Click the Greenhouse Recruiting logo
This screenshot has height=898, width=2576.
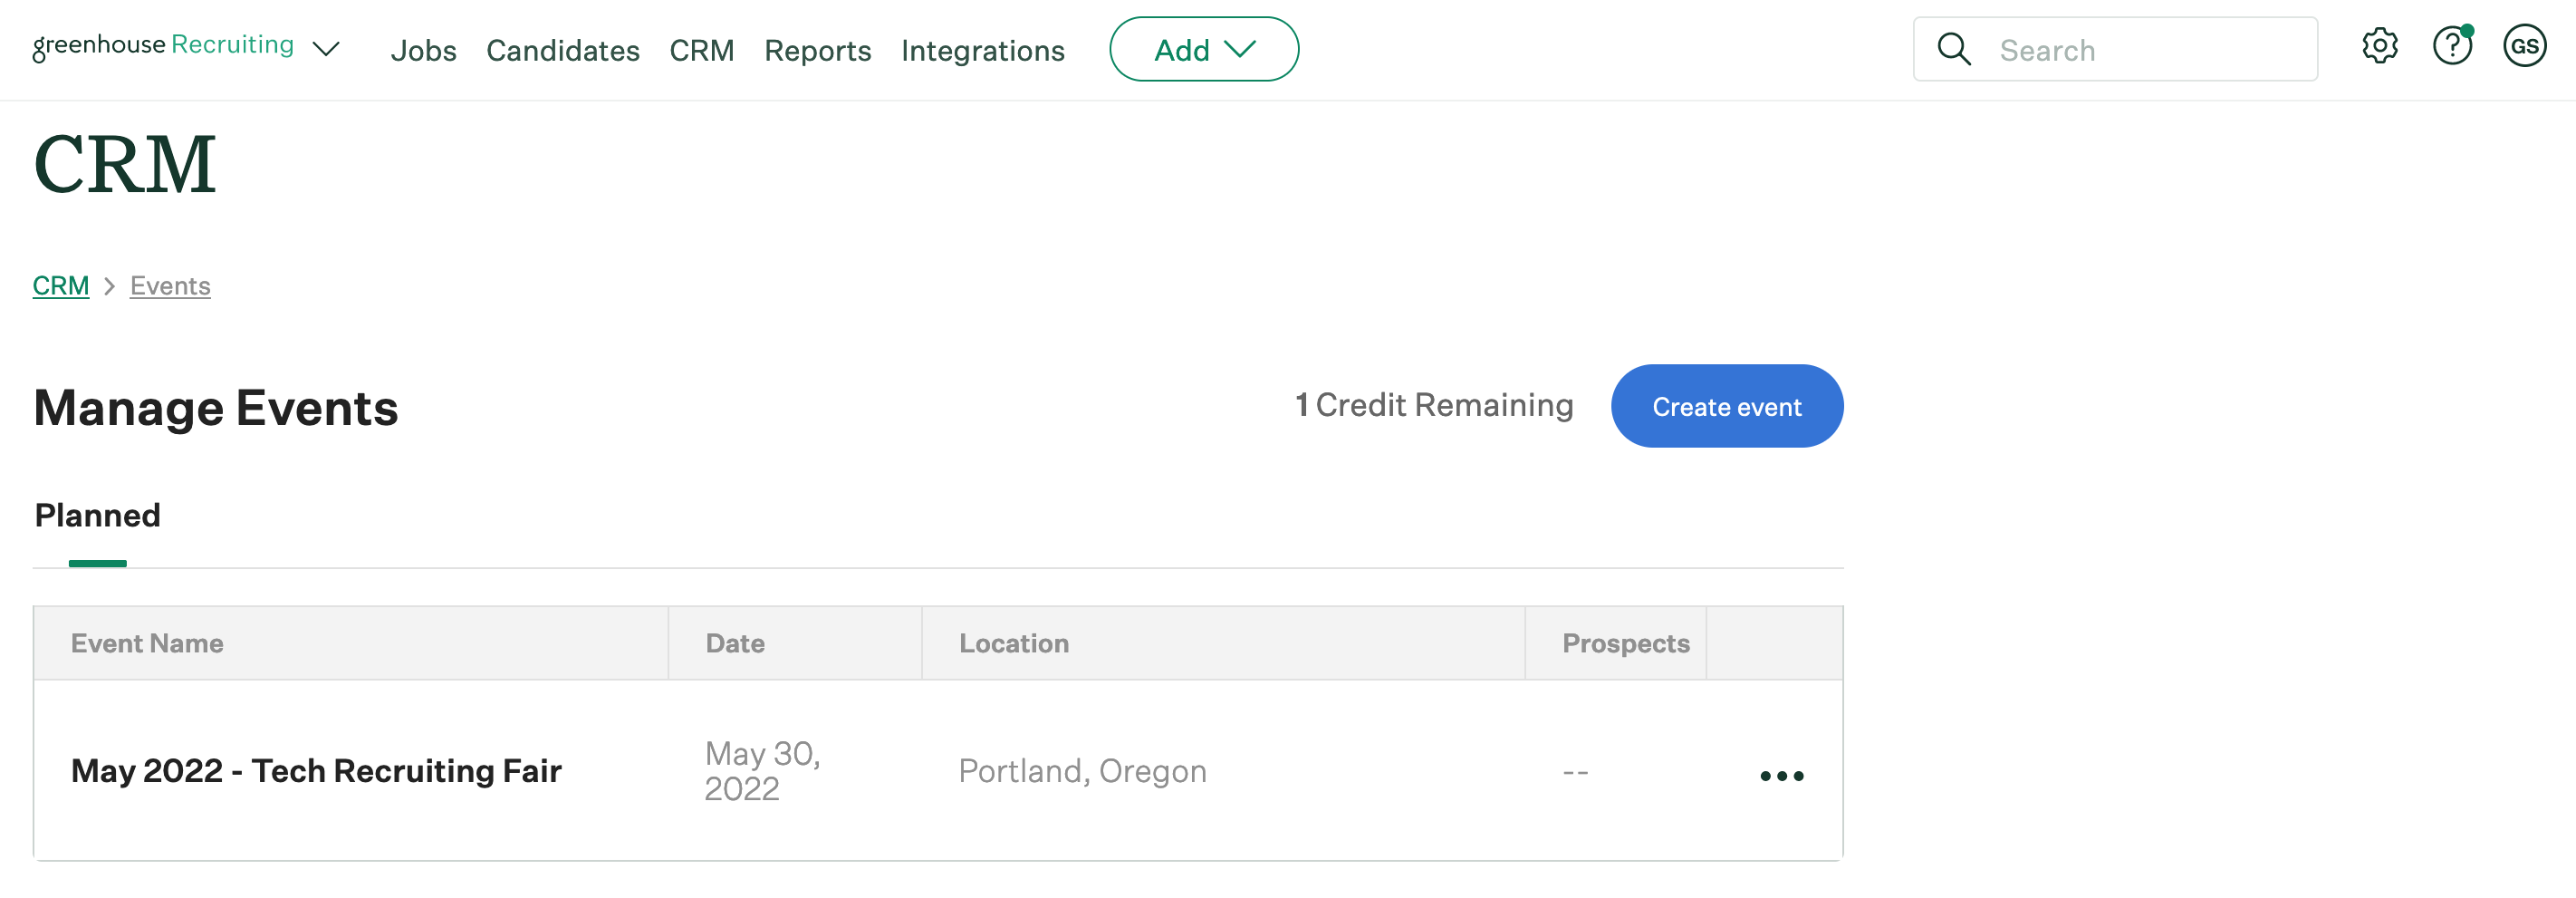coord(163,46)
